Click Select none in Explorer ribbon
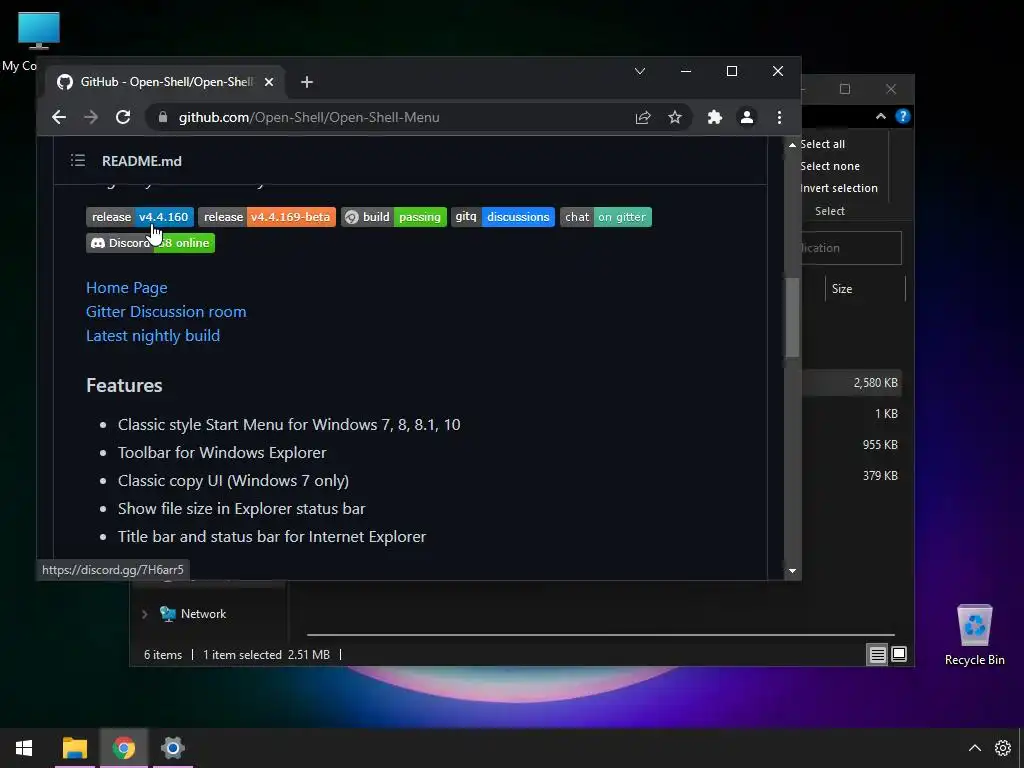 point(829,167)
